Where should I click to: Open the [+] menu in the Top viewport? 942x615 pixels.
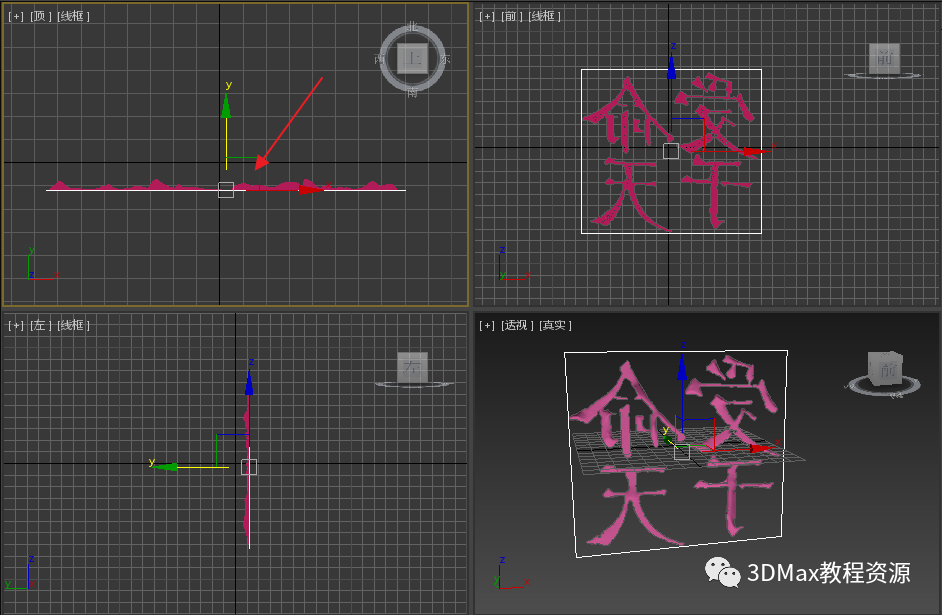tap(16, 16)
